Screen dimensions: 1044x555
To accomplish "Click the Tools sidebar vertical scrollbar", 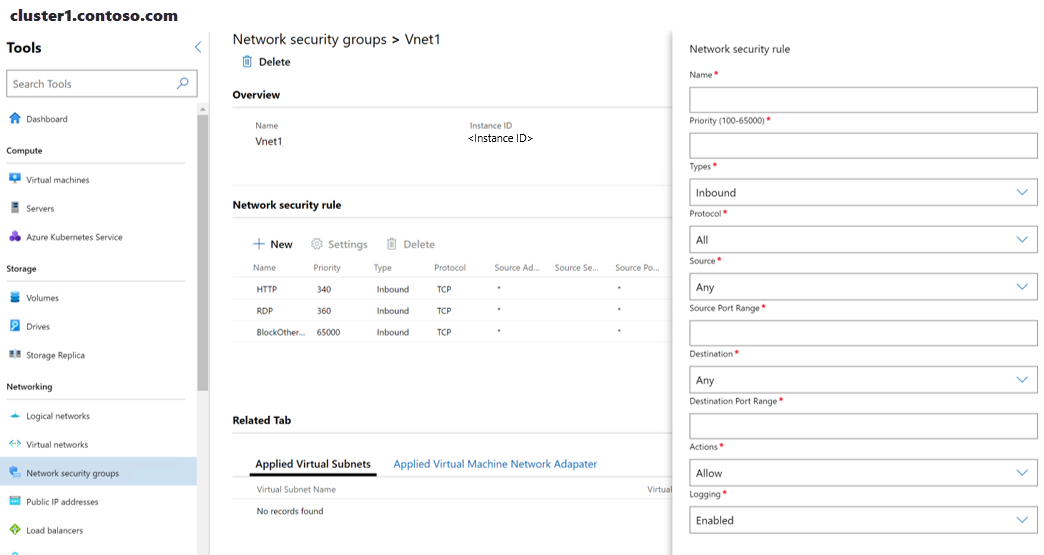I will (203, 250).
